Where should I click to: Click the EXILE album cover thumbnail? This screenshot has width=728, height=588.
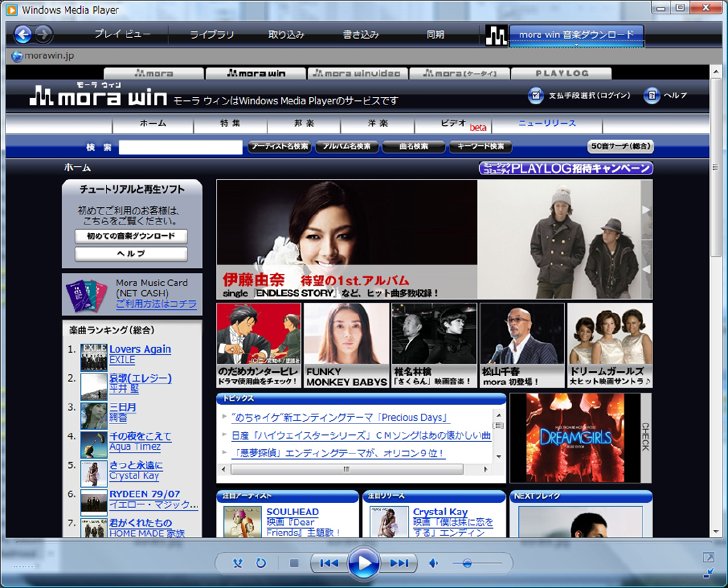tap(94, 357)
